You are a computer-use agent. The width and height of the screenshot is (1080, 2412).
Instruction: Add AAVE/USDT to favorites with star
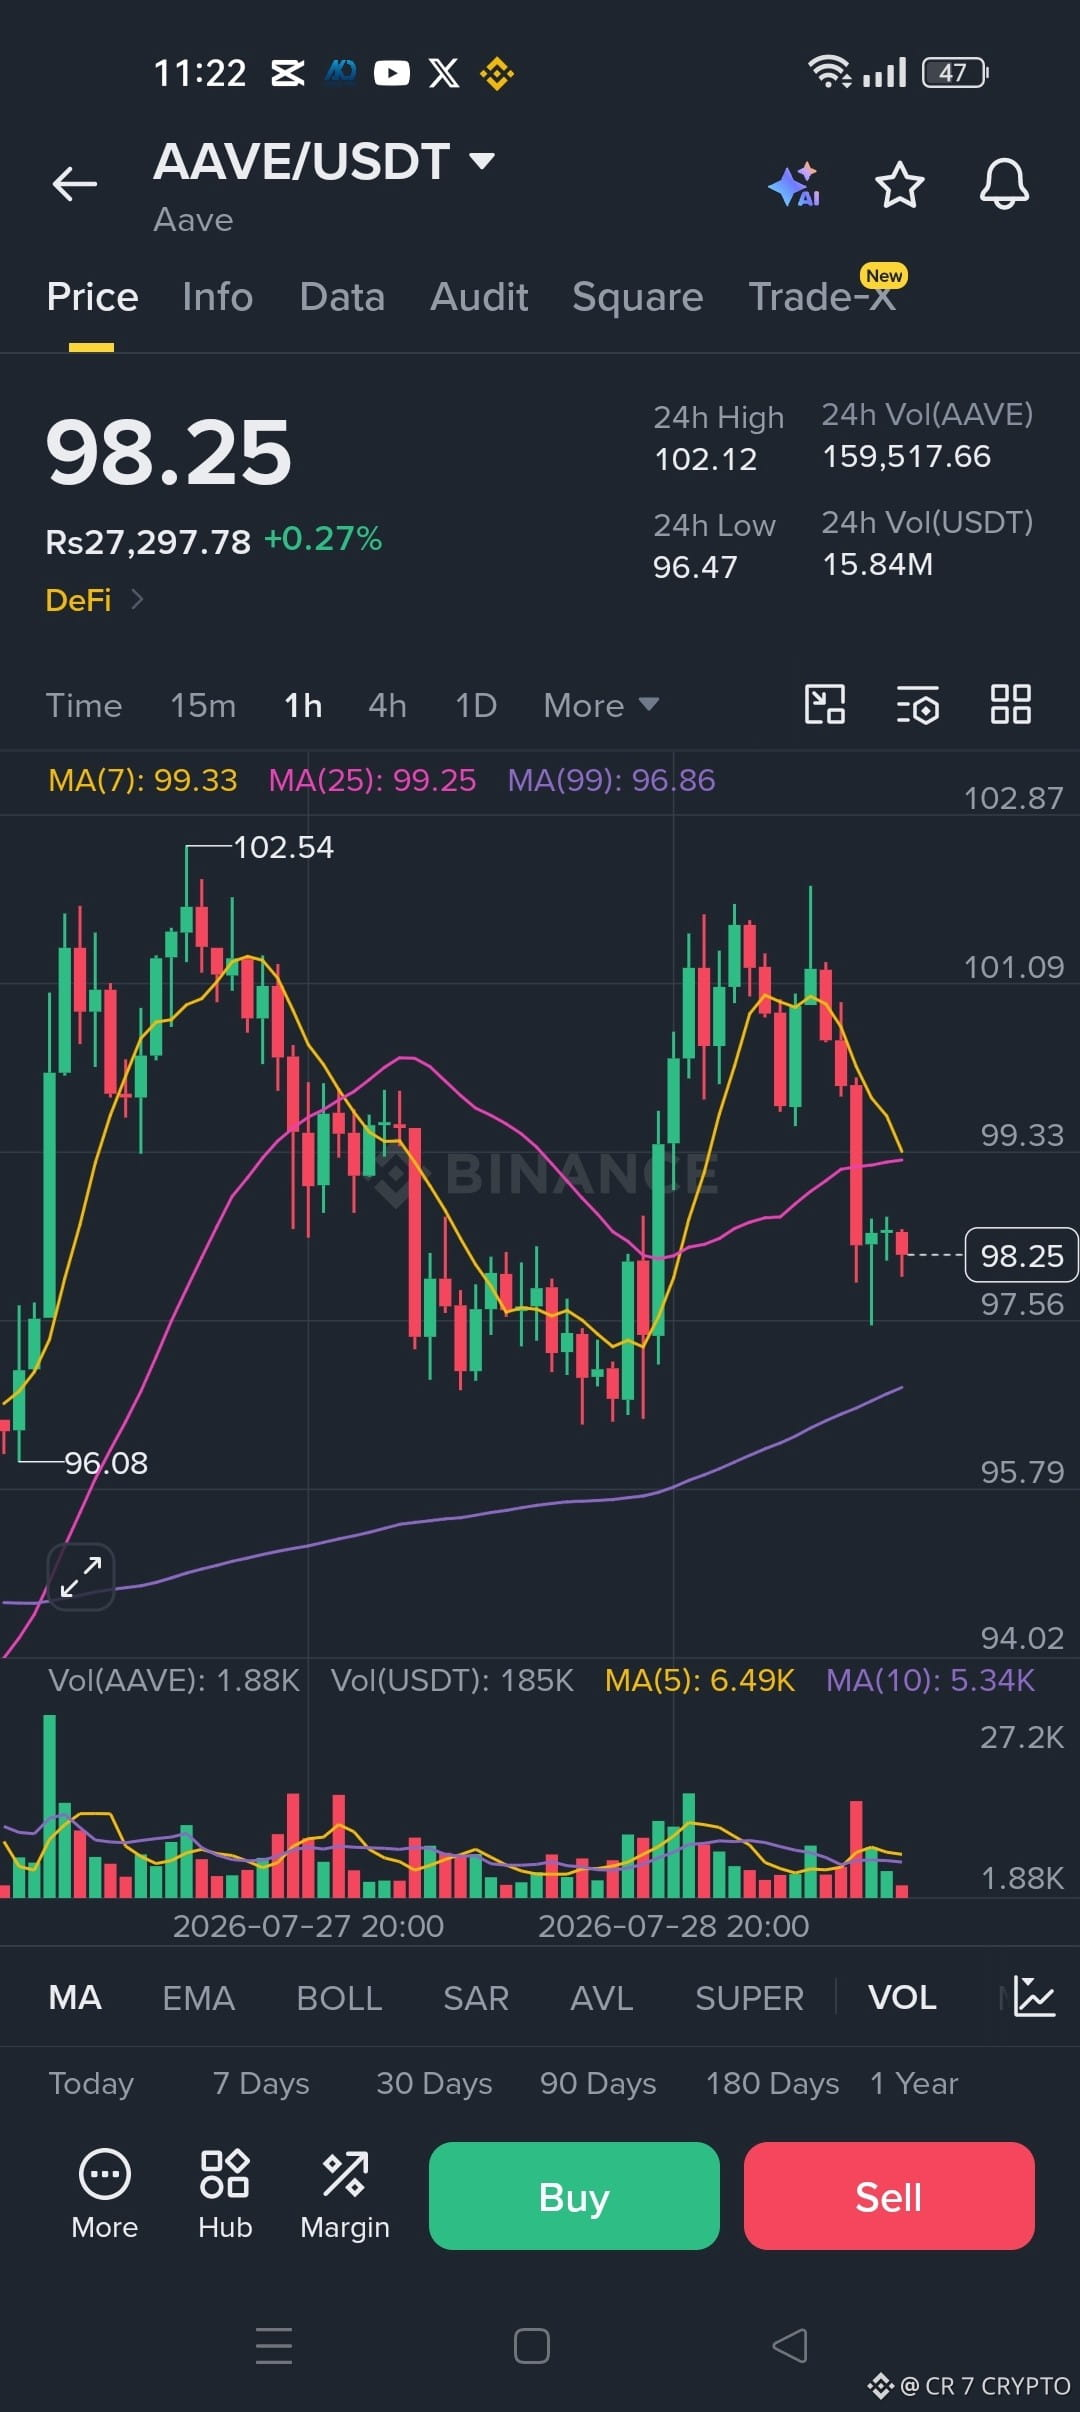pyautogui.click(x=899, y=185)
